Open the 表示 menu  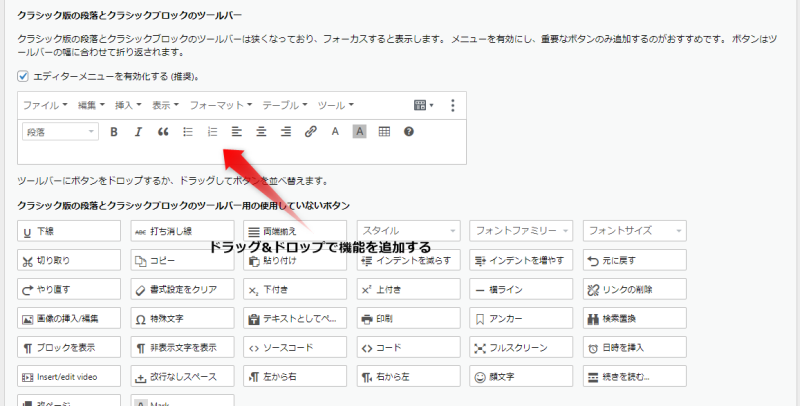[x=165, y=105]
